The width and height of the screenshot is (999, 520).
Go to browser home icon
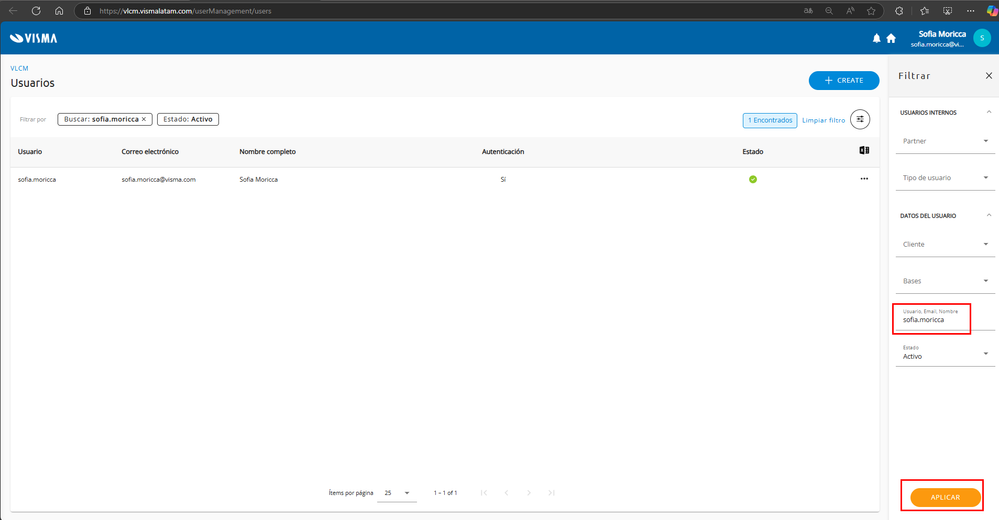click(59, 11)
